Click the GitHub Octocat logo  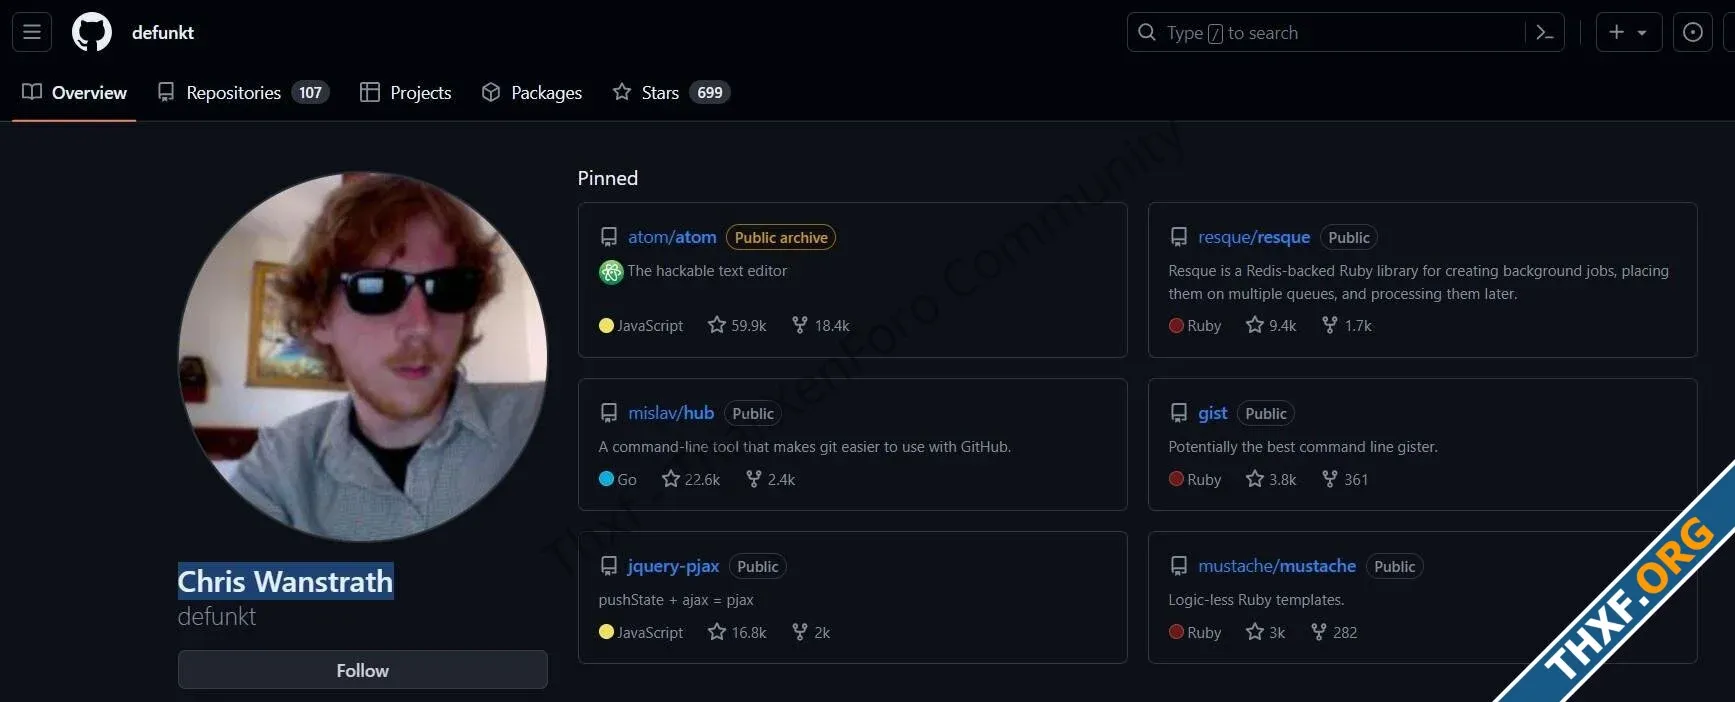tap(92, 32)
